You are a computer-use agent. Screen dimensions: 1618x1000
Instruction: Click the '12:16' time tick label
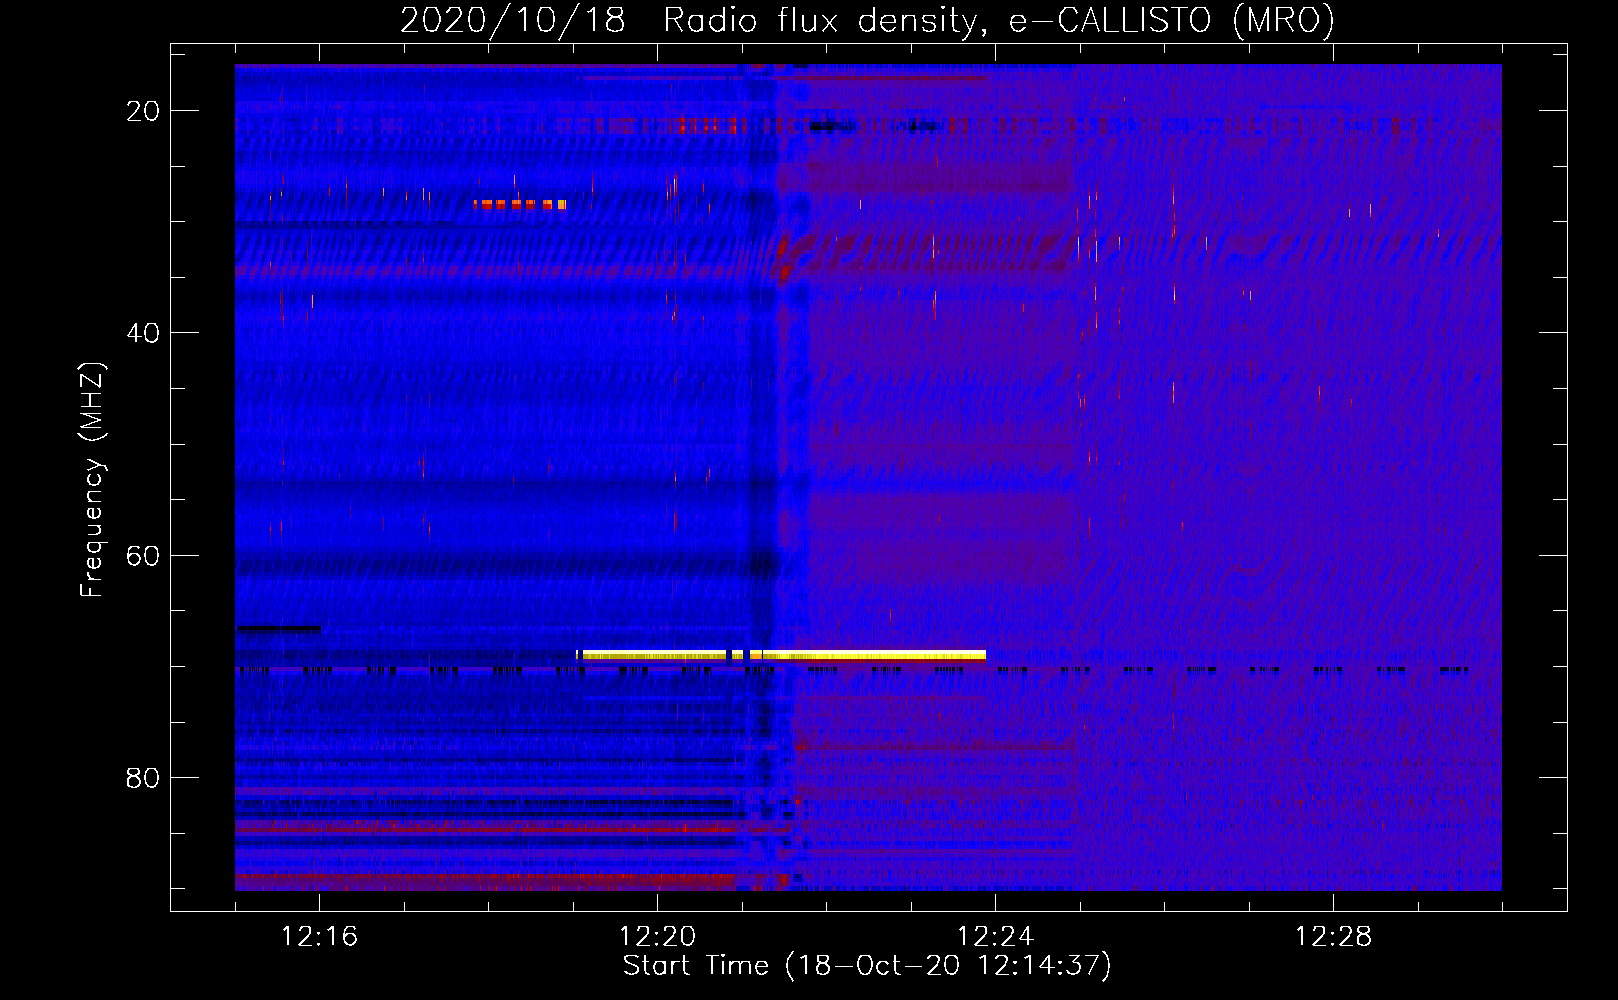[319, 937]
